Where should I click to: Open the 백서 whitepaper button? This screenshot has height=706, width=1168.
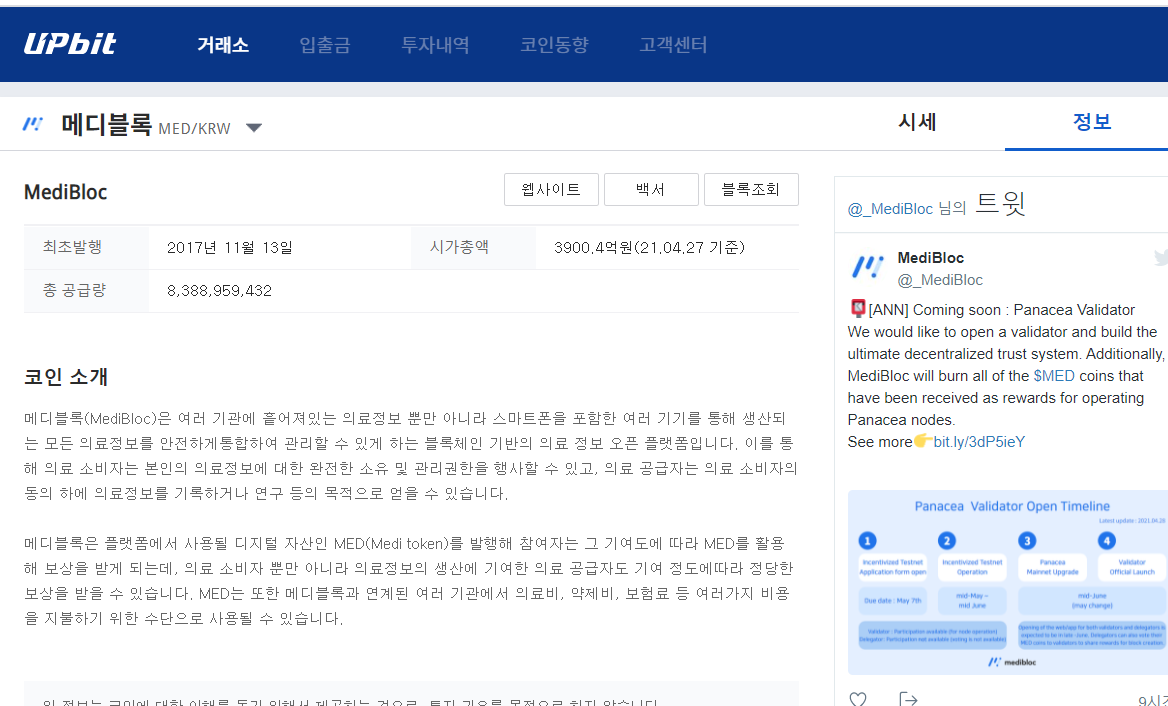(651, 189)
